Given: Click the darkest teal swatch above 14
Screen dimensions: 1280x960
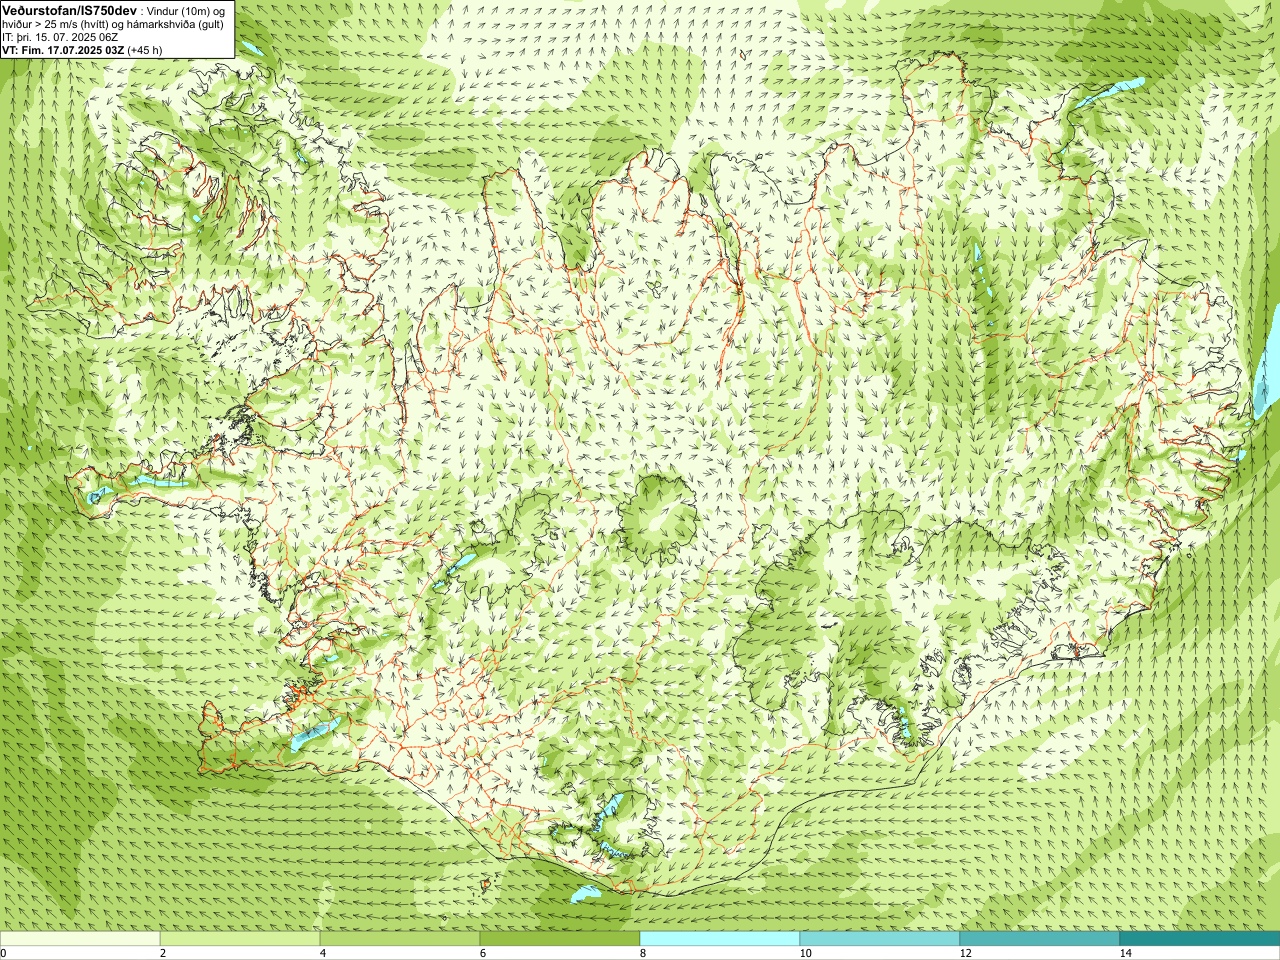Looking at the screenshot, I should (x=1200, y=939).
